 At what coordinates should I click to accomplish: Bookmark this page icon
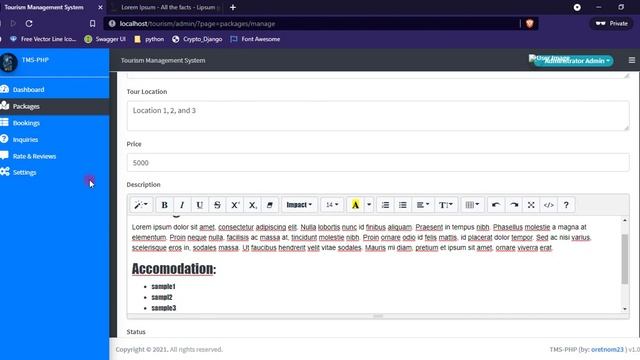click(93, 24)
